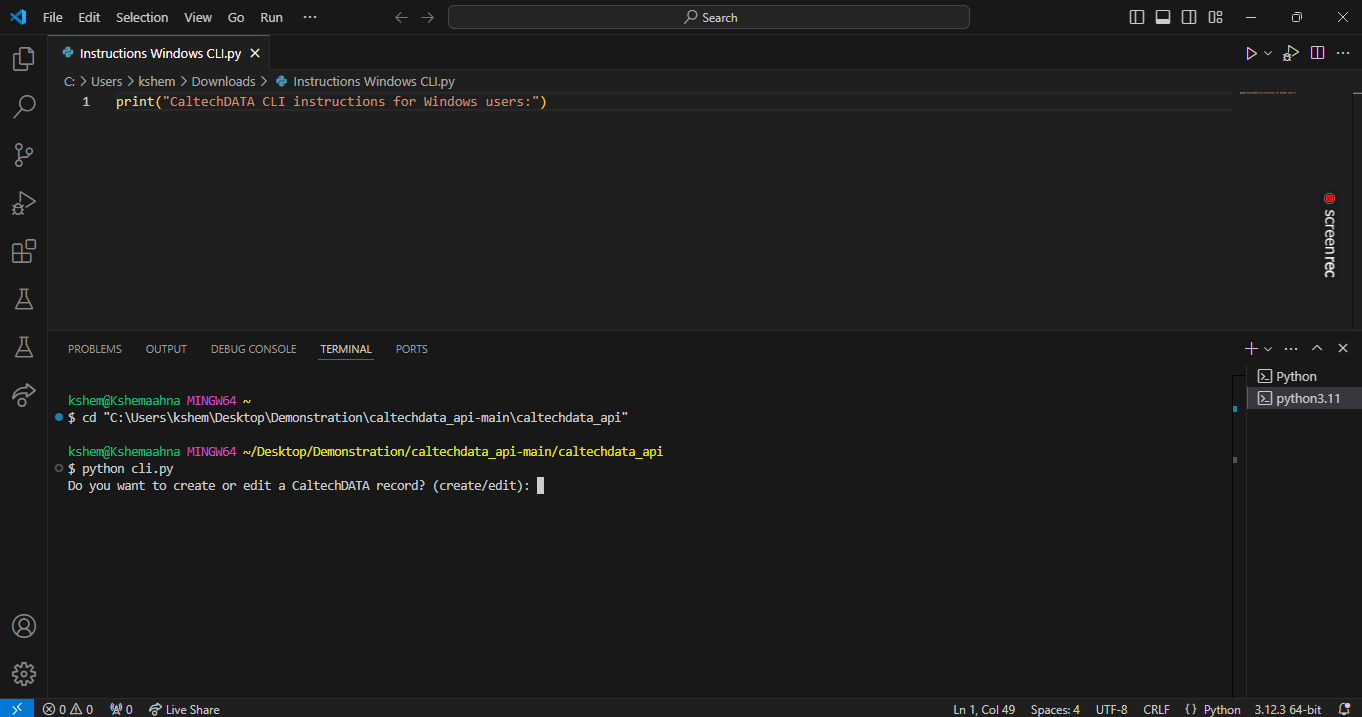Viewport: 1362px width, 717px height.
Task: Toggle the Secondary Side Bar layout button
Action: point(1189,17)
